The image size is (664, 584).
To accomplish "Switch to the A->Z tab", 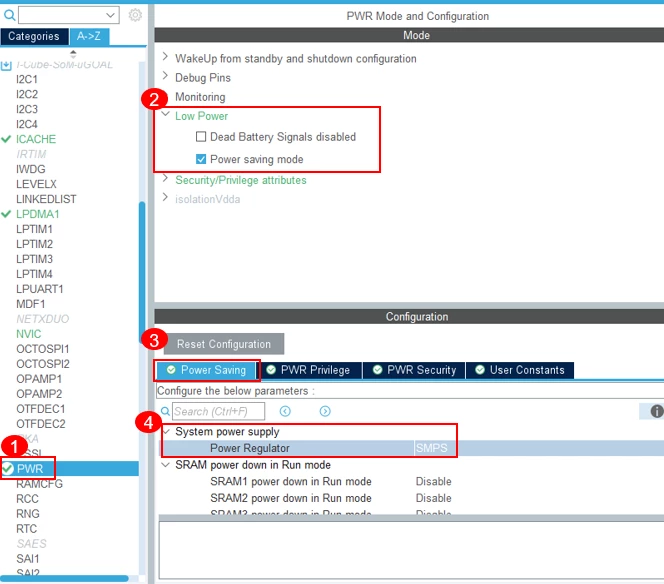I will tap(89, 36).
